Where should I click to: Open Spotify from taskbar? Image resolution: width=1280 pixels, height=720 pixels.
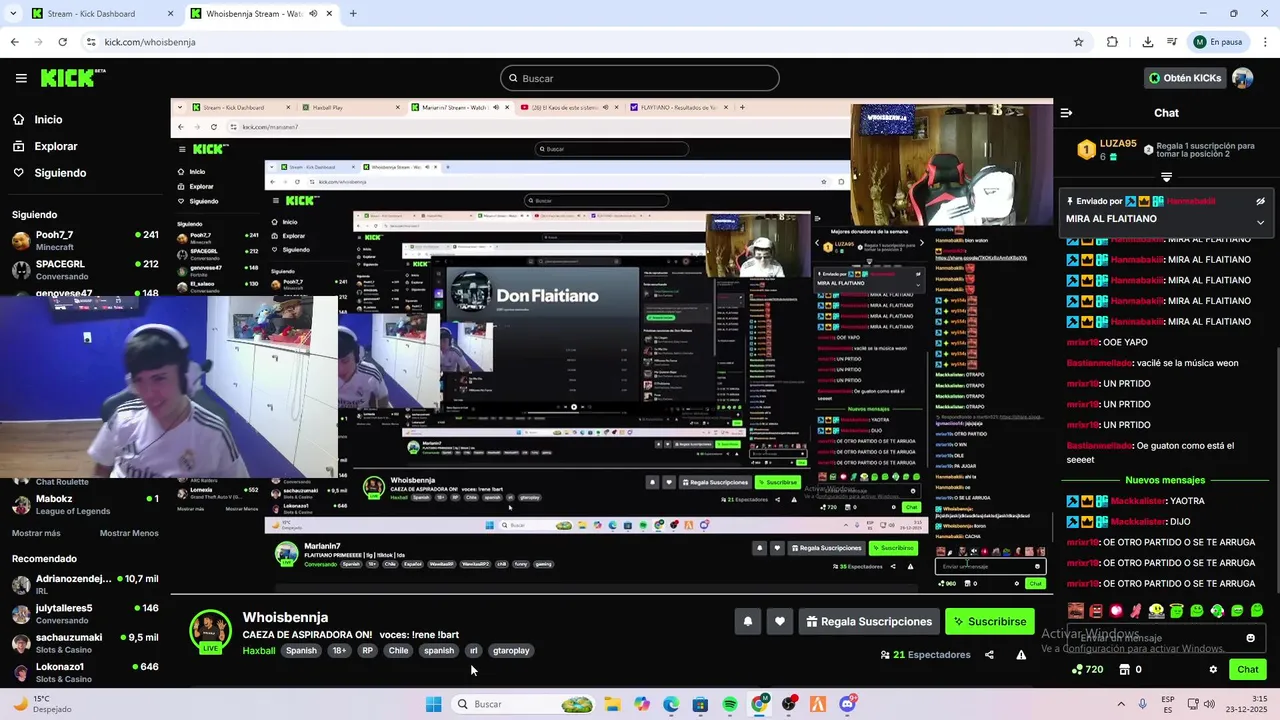tap(730, 704)
